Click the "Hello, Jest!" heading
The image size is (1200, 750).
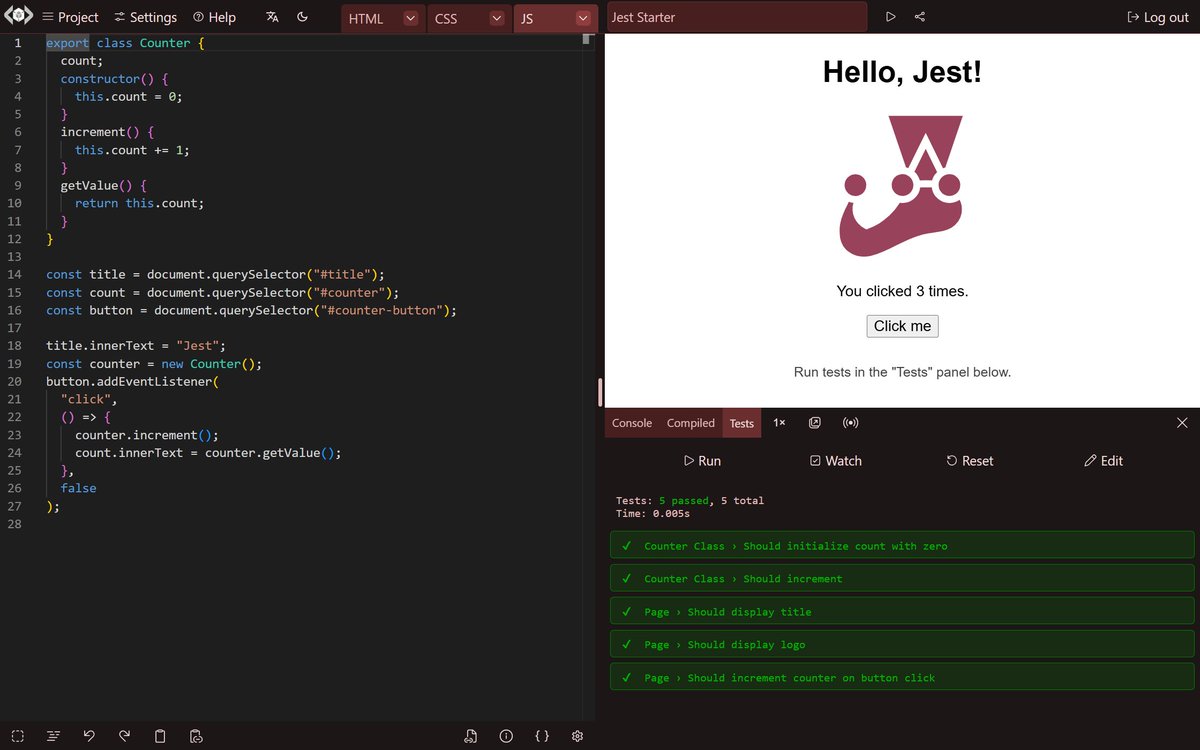902,72
